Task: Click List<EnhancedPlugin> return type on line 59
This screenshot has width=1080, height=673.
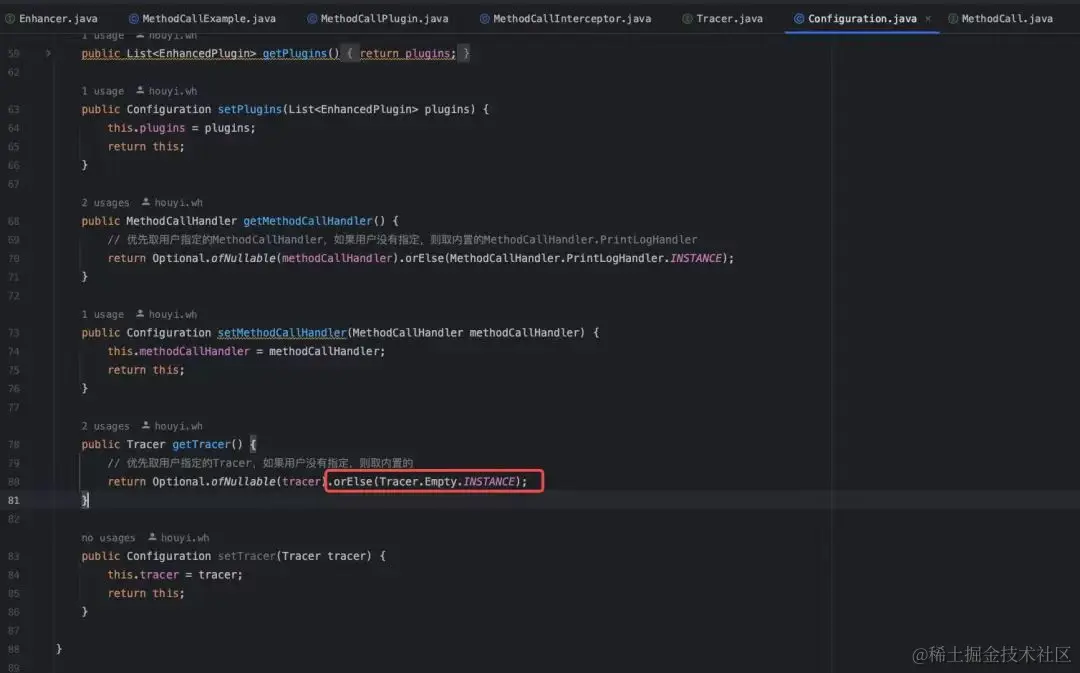Action: [191, 53]
